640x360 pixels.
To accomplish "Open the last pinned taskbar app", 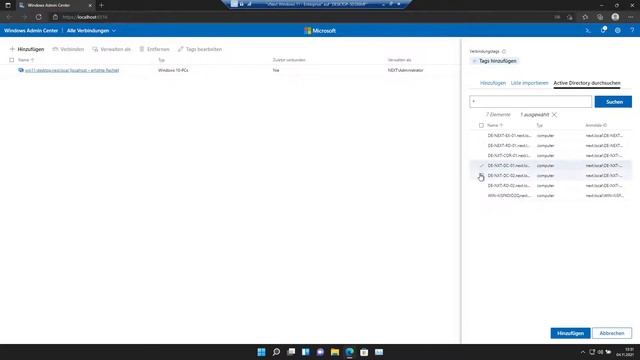I will [x=379, y=352].
